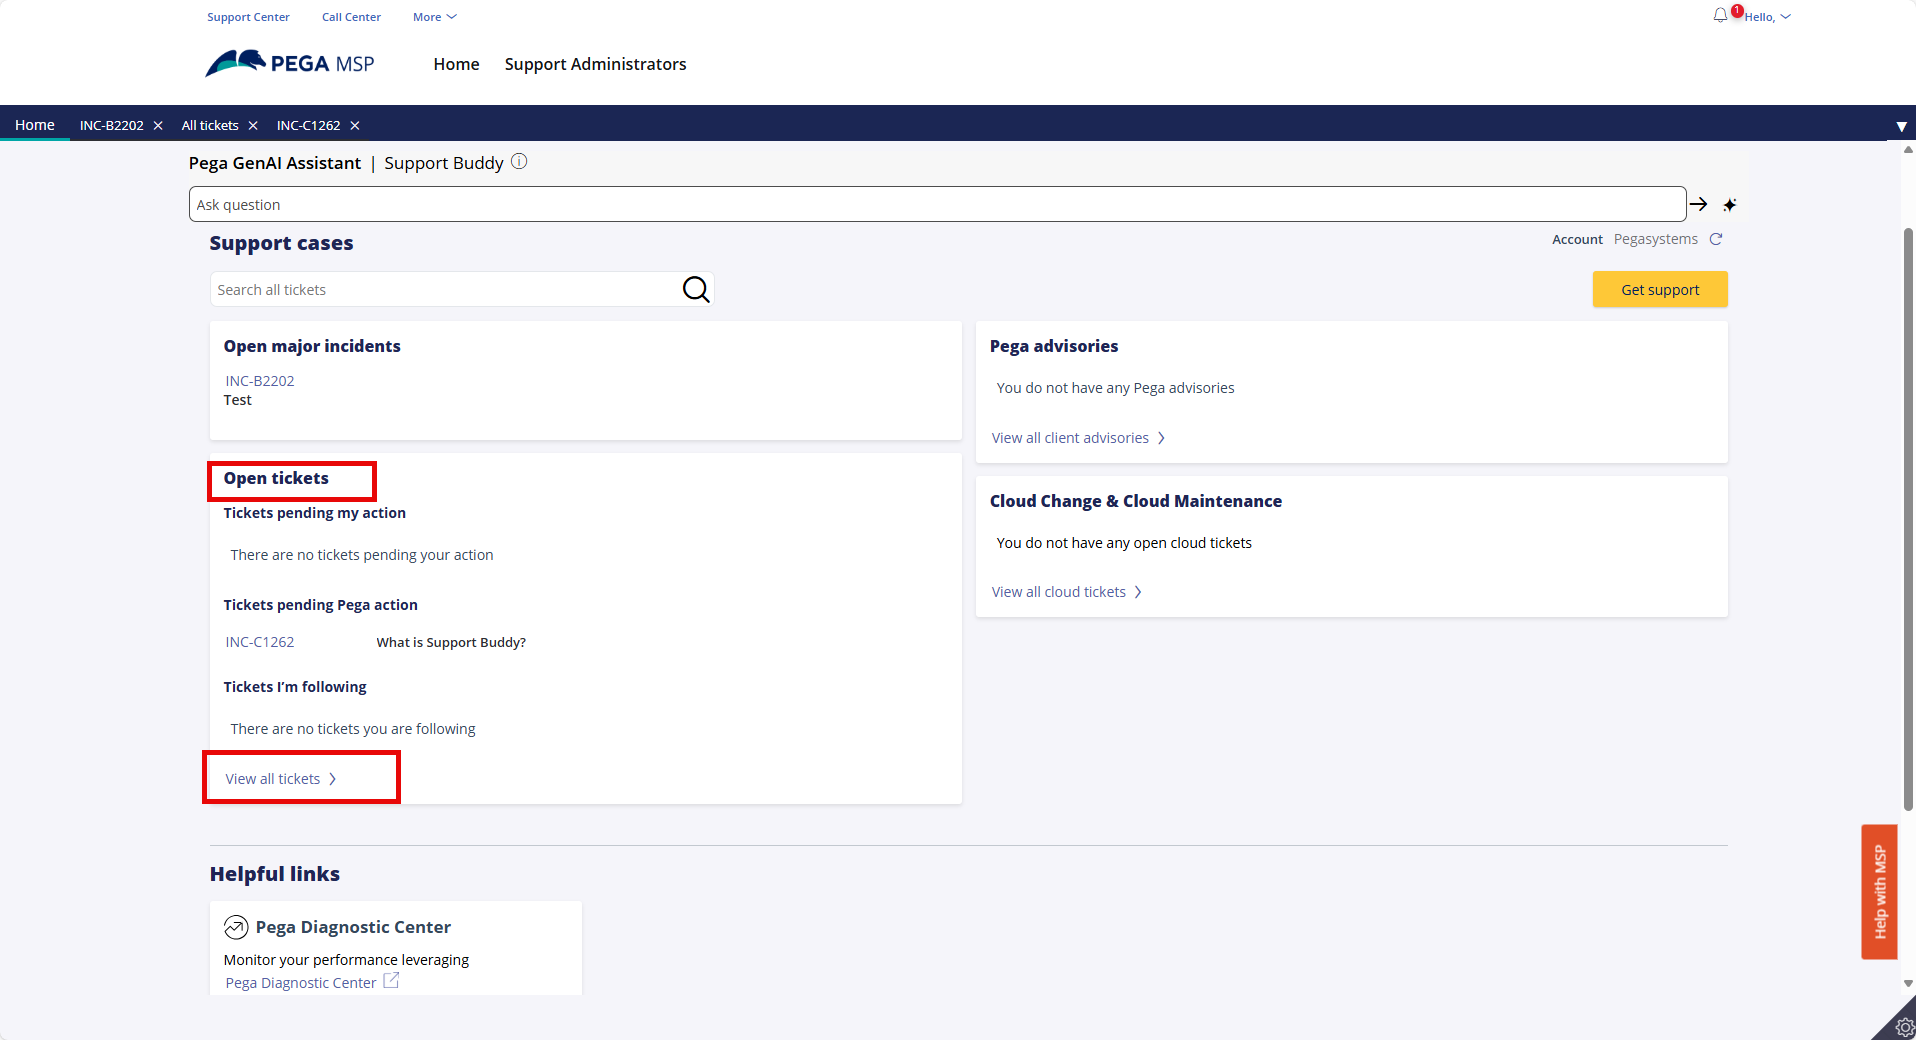Image resolution: width=1916 pixels, height=1040 pixels.
Task: Click the search magnifier in Search all tickets
Action: tap(696, 289)
